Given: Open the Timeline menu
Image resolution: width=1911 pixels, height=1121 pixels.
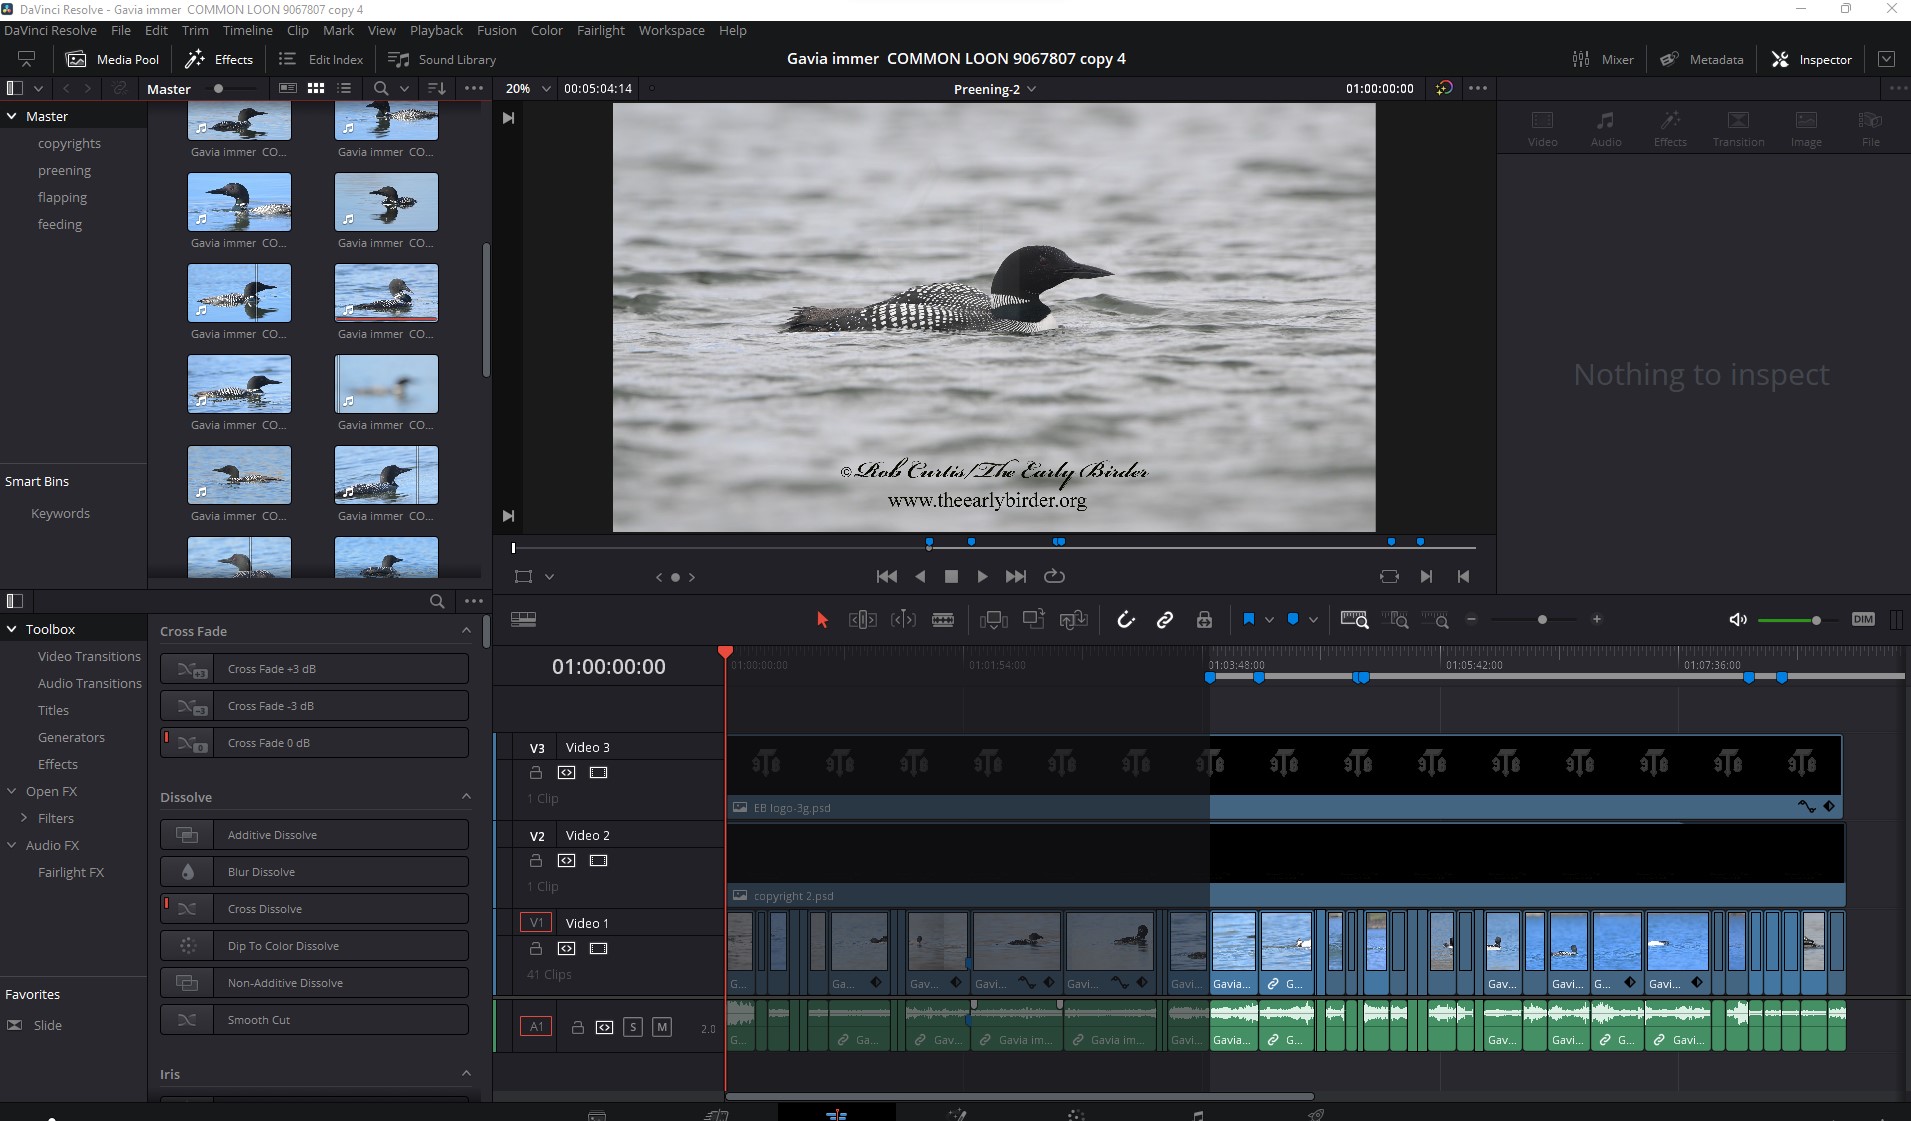Looking at the screenshot, I should point(247,30).
